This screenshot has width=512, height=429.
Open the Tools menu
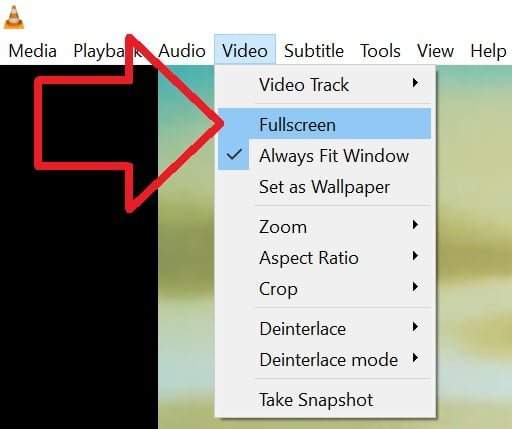(x=380, y=51)
